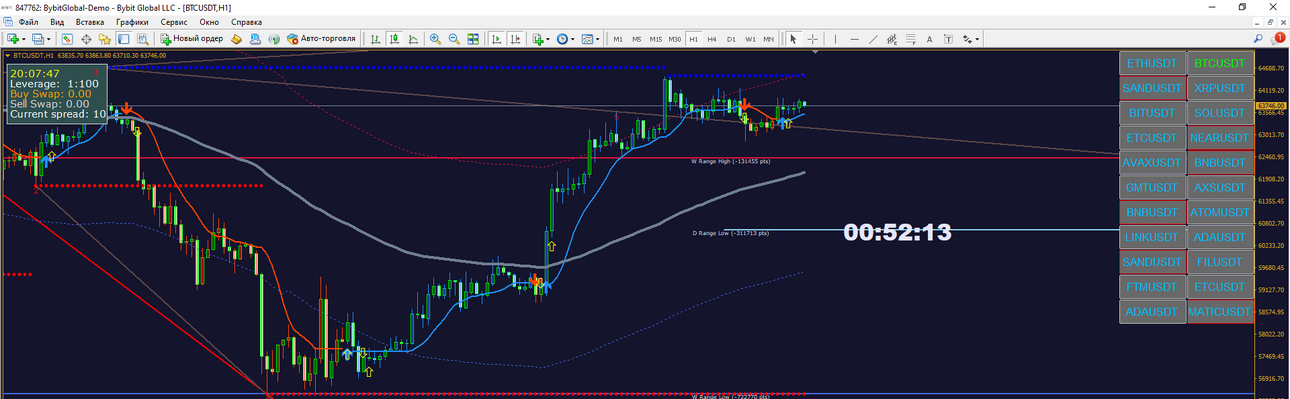Open the notifications icon with red badge
Viewport: 1290px width, 399px height.
1277,38
